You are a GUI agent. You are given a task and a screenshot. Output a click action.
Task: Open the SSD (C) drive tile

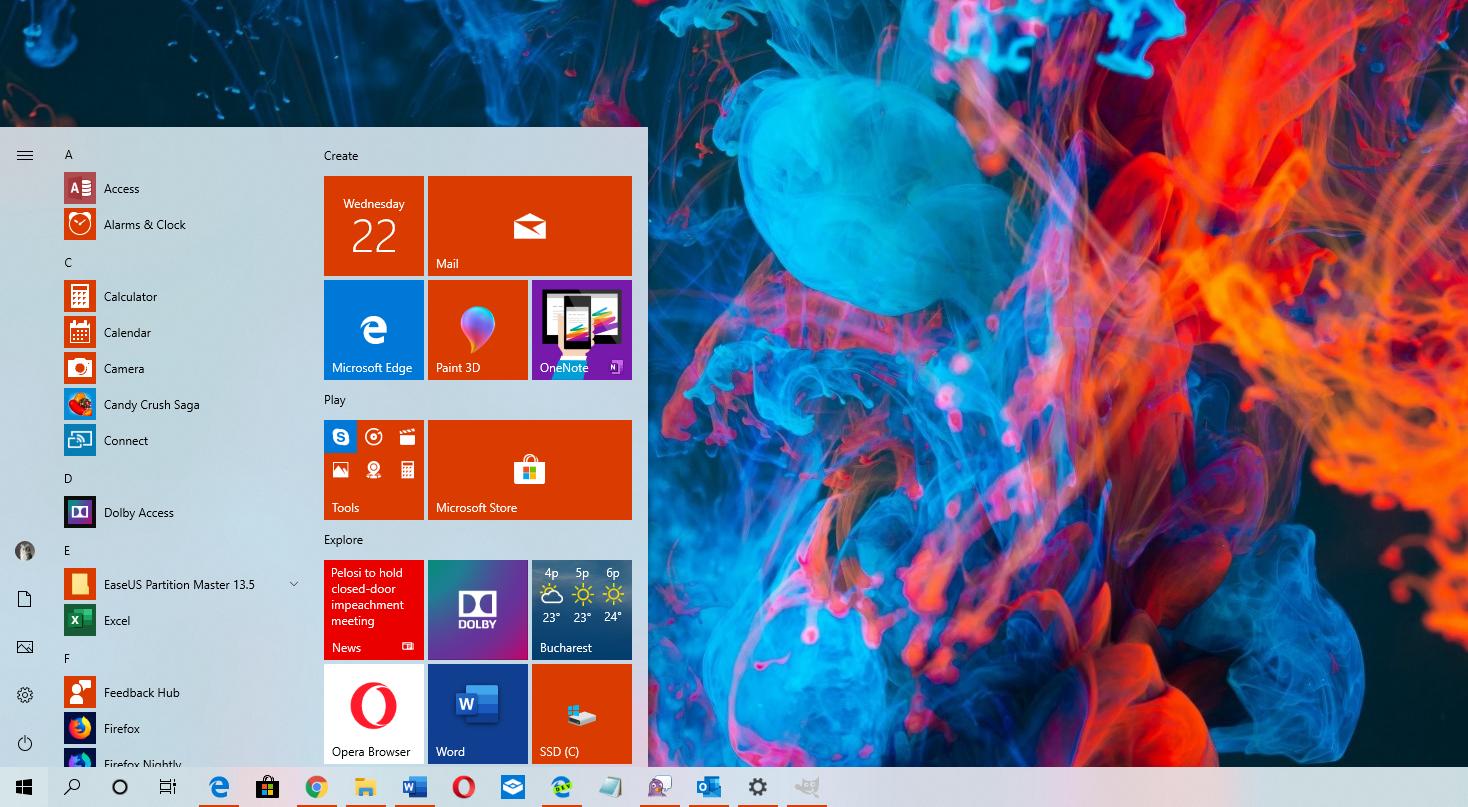click(x=582, y=714)
